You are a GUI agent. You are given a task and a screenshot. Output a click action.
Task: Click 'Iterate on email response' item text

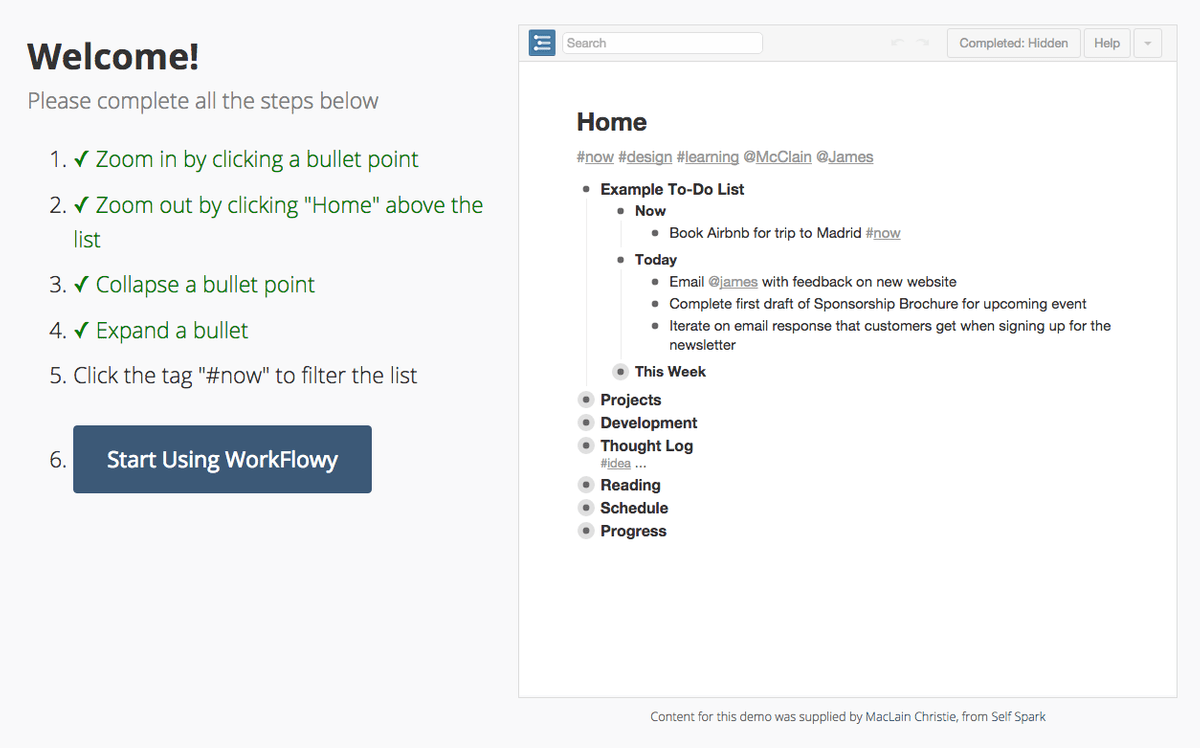pyautogui.click(x=890, y=335)
